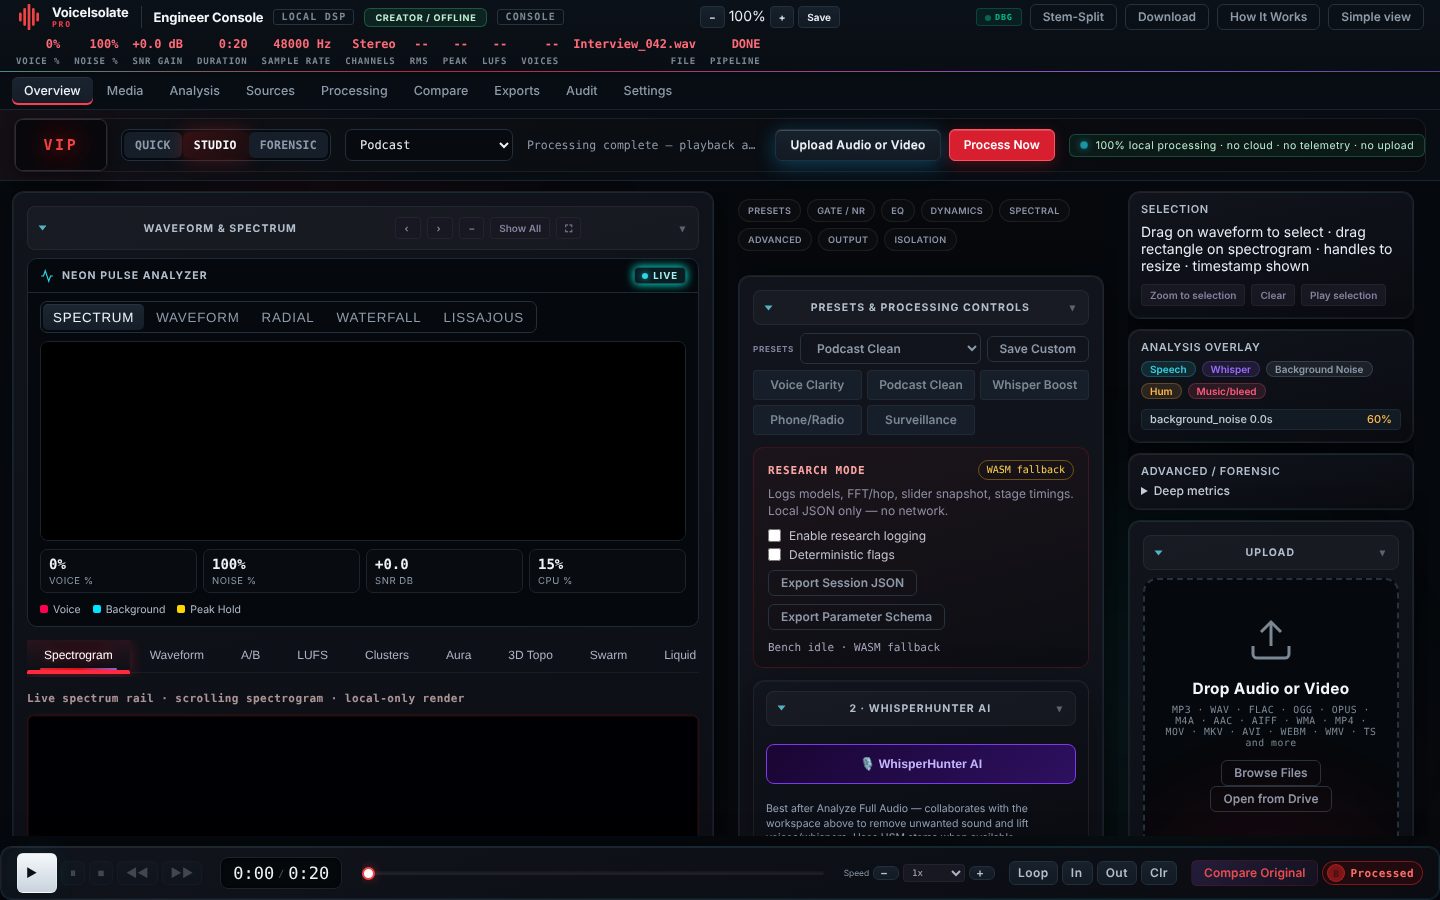This screenshot has height=900, width=1440.
Task: Collapse Waveform & Spectrum panel via cyan triangle
Action: tap(42, 228)
